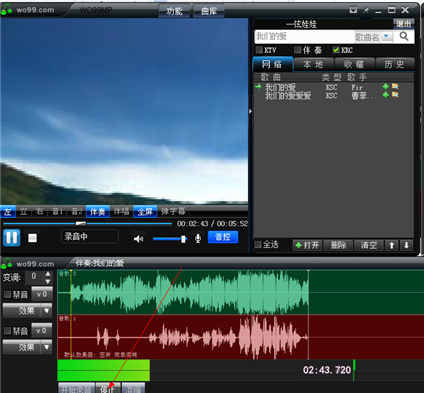Screen dimensions: 424x393
Task: Click the green plus icon on first song row
Action: click(x=386, y=87)
